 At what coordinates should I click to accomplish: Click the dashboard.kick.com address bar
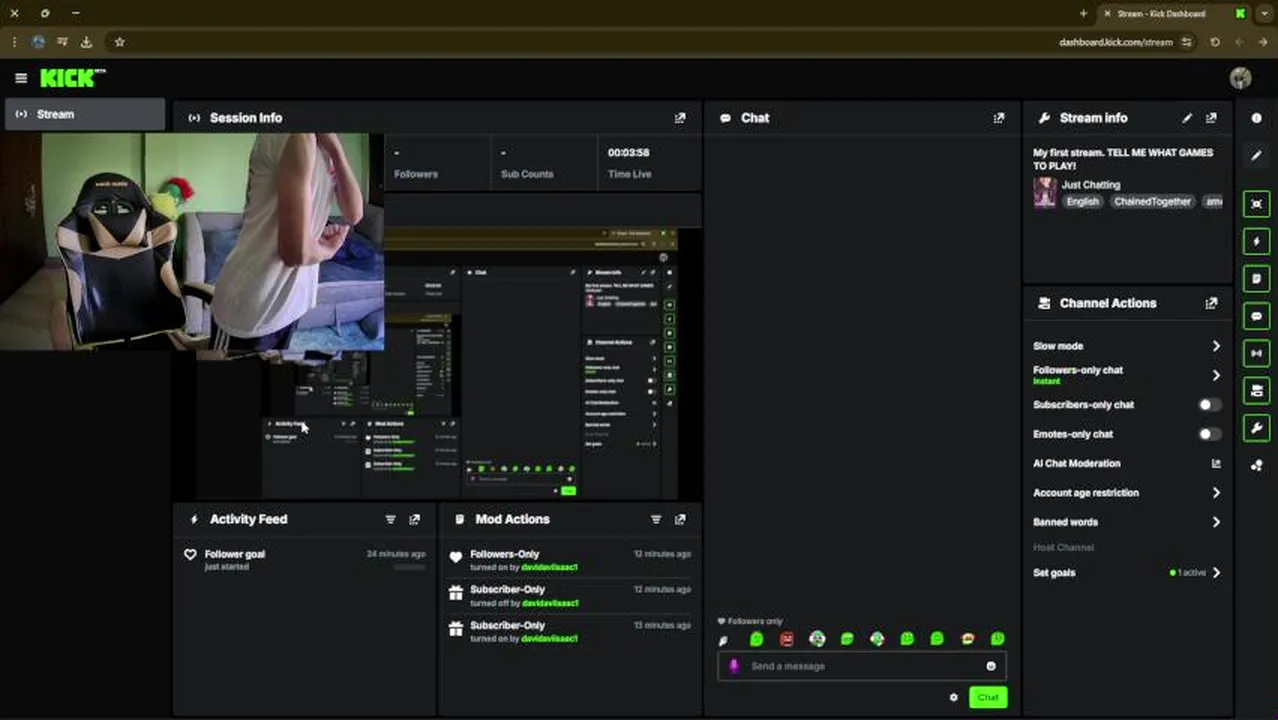pos(1115,42)
